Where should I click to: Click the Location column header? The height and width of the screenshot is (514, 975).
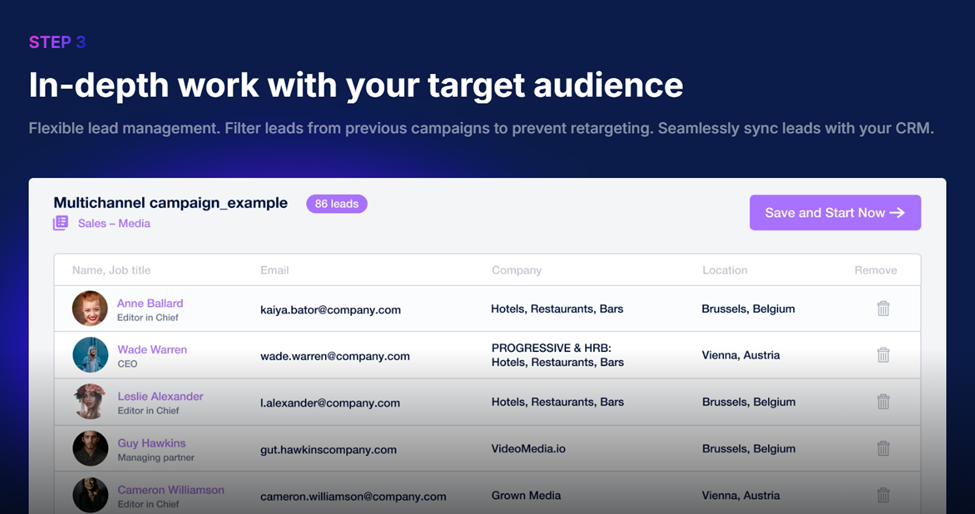(725, 270)
